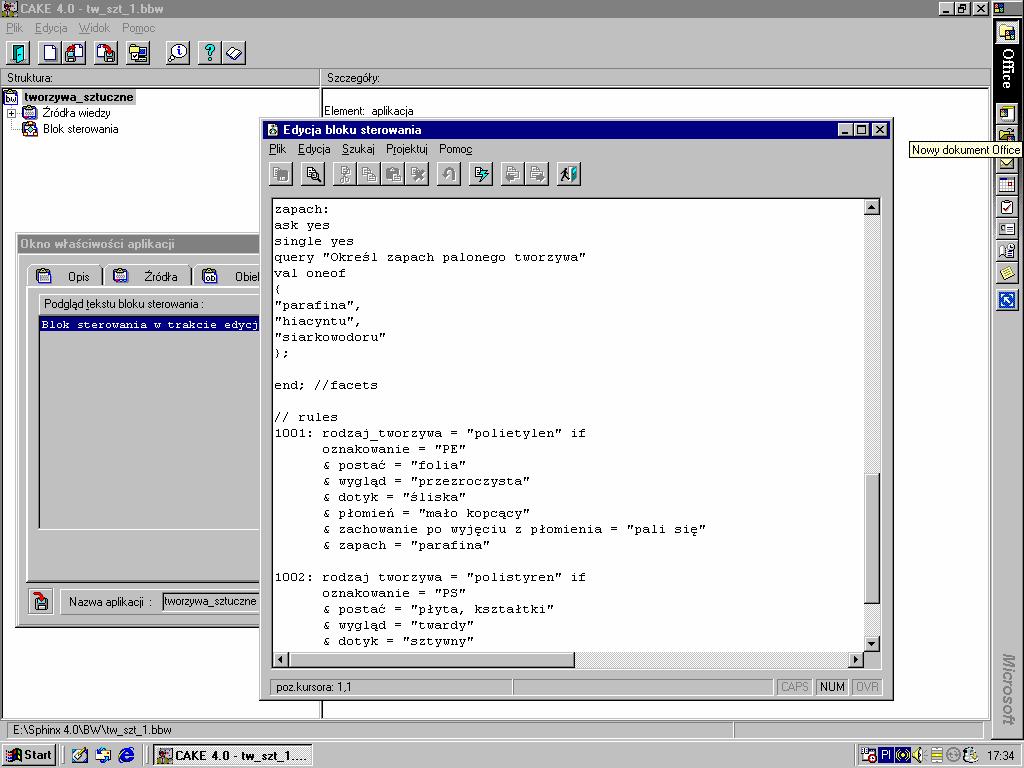Click the contact card icon on Office bar
This screenshot has height=768, width=1024.
pos(1006,229)
